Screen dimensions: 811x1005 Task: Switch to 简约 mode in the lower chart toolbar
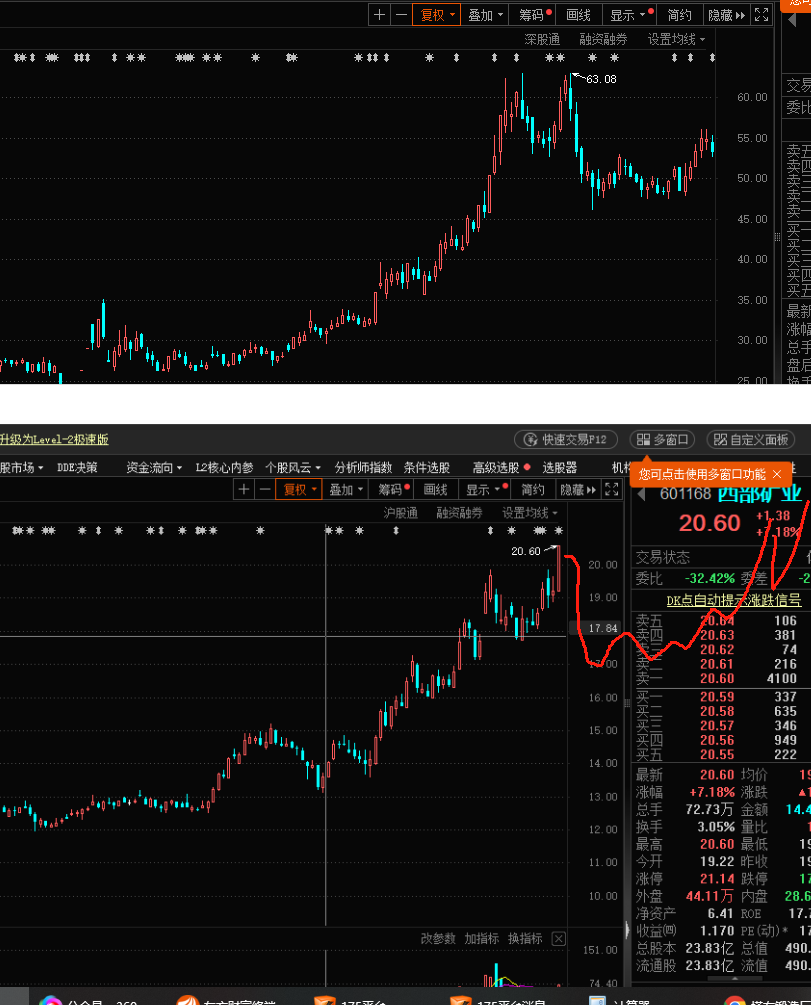click(533, 490)
